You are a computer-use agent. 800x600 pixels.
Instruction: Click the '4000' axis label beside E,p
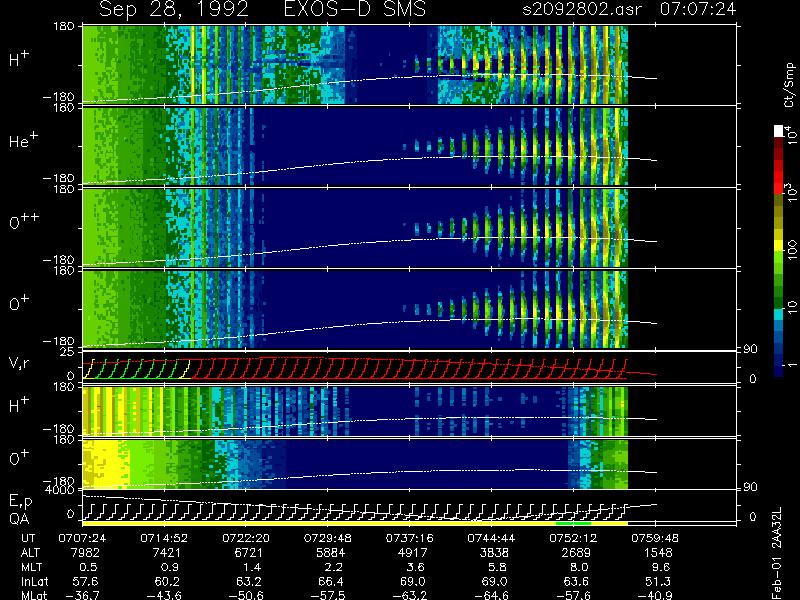tap(62, 490)
